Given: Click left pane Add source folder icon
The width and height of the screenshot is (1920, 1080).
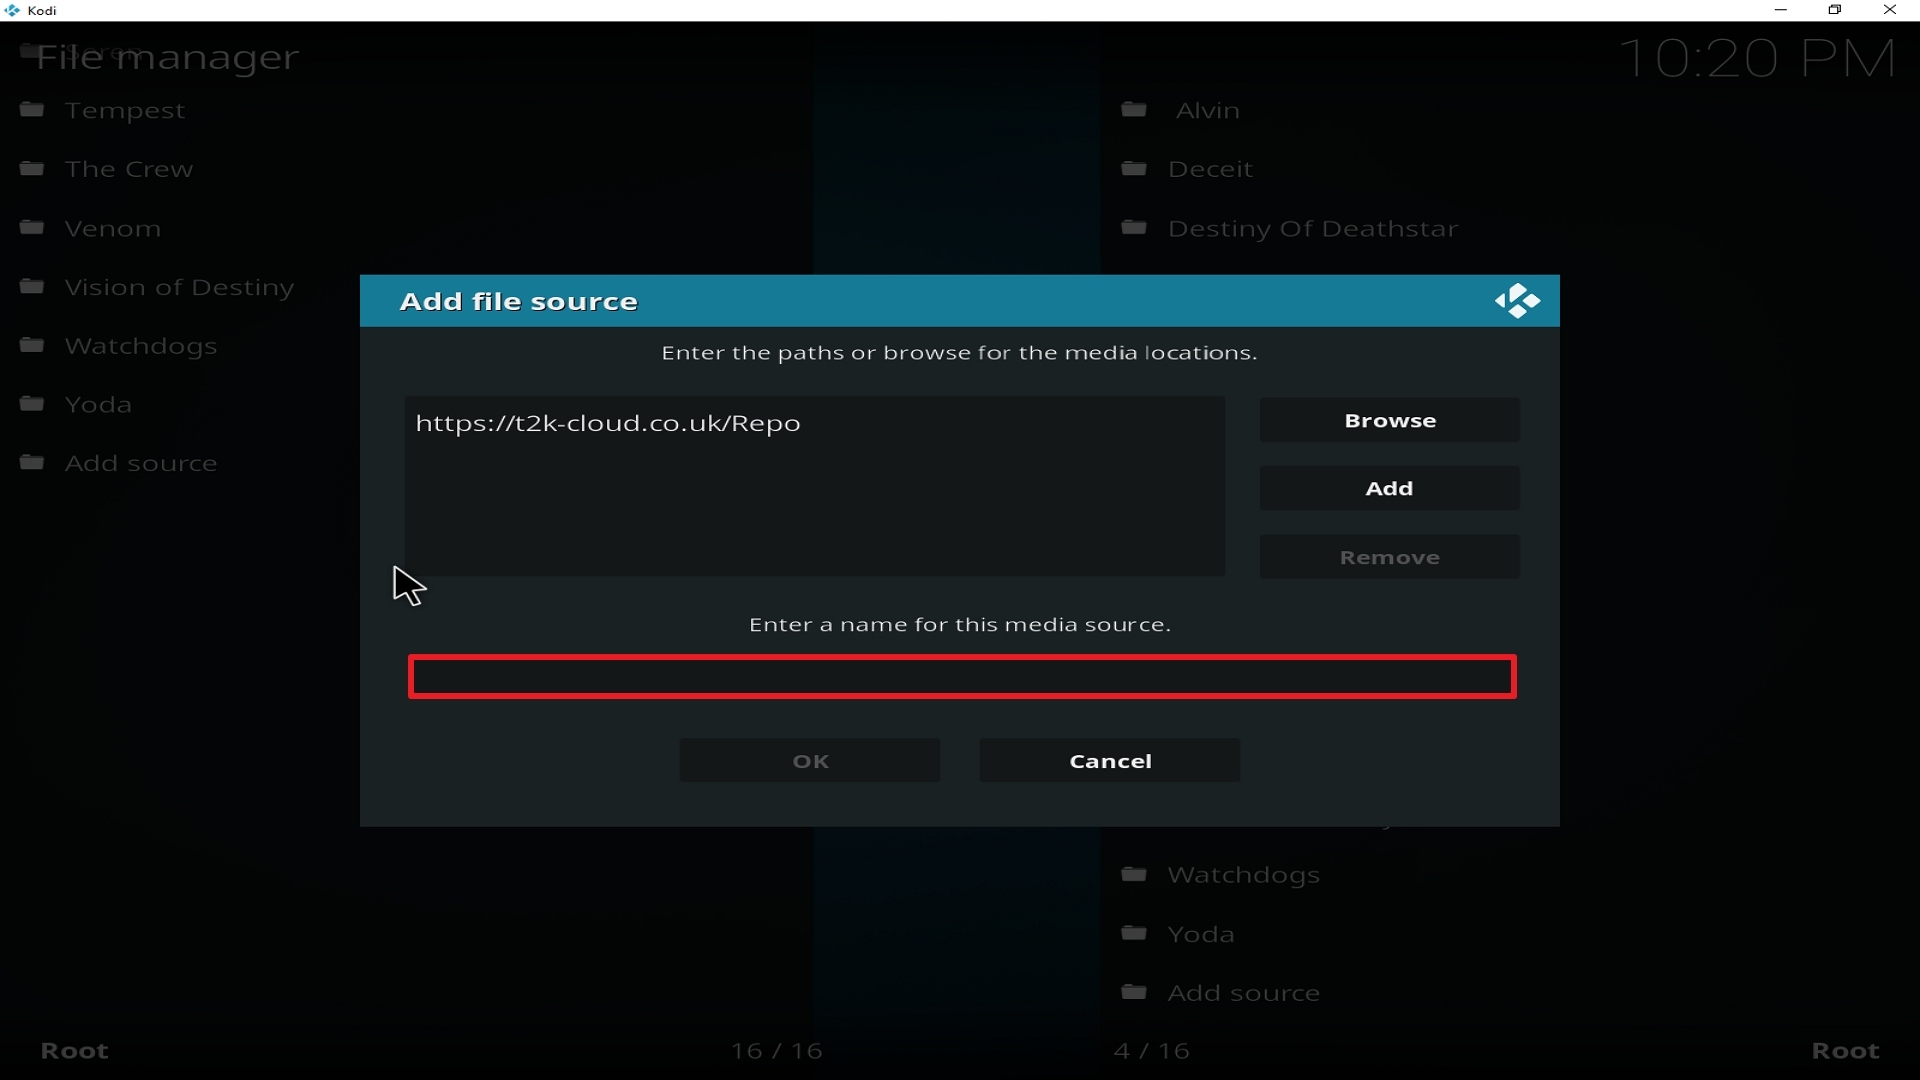Looking at the screenshot, I should click(x=32, y=462).
